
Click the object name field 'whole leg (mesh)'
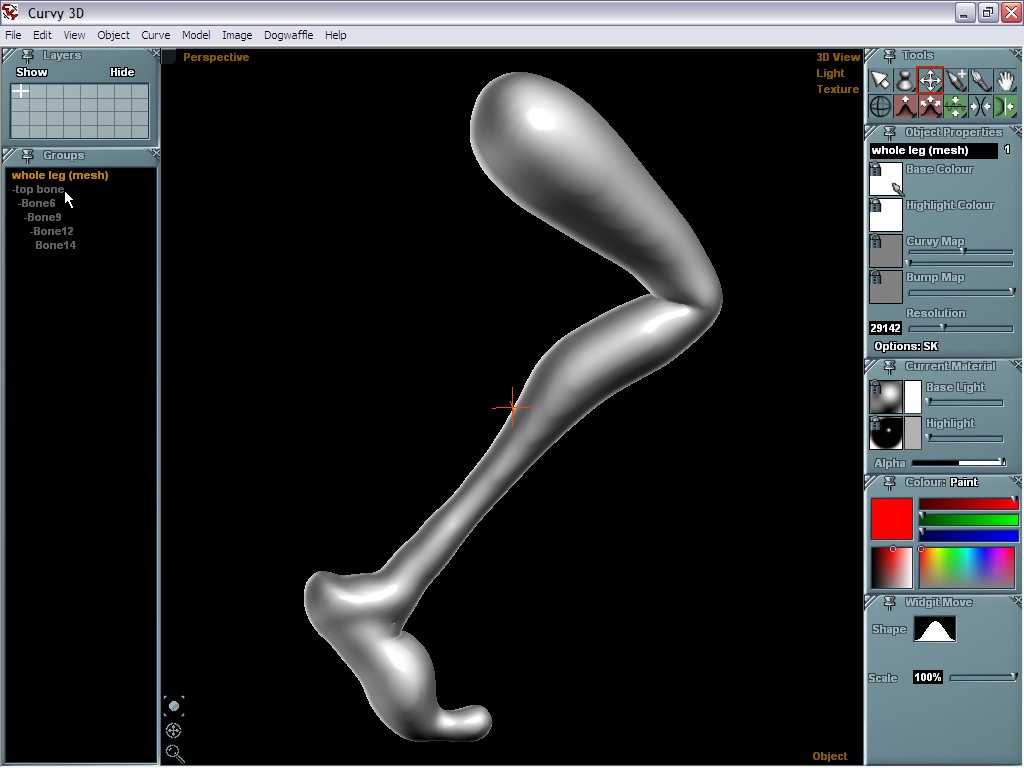coord(932,151)
